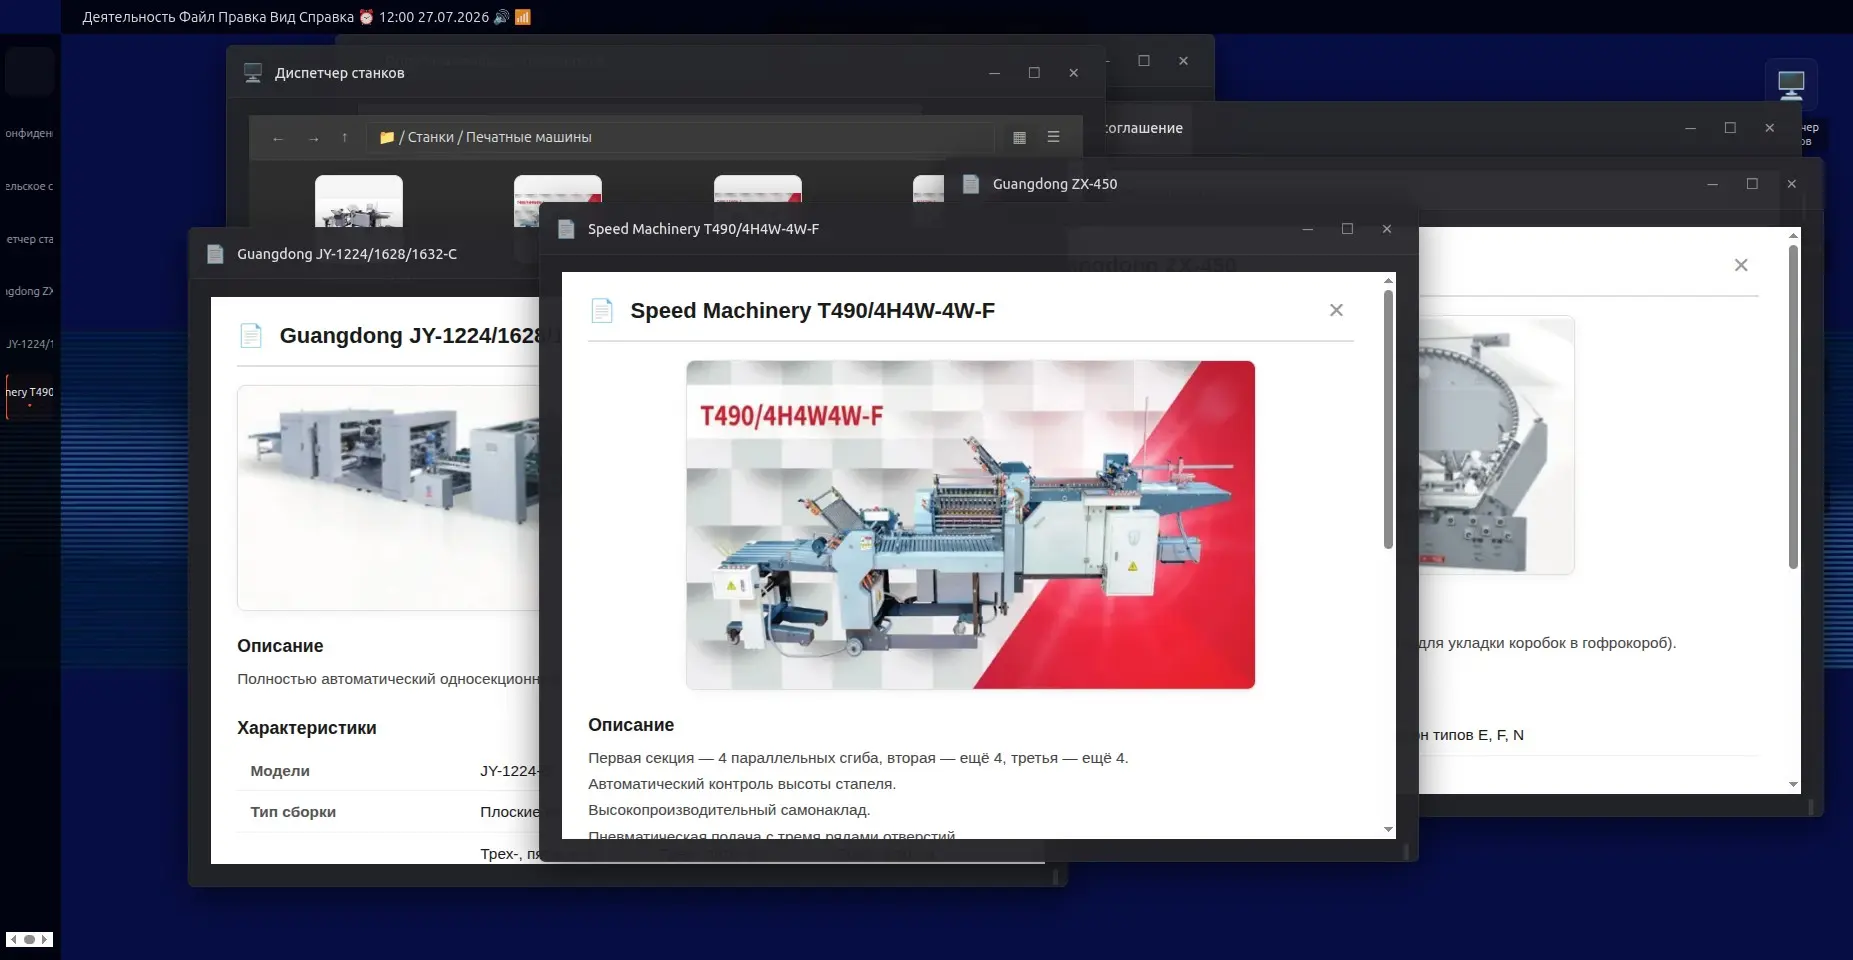
Task: Open the Деятельность activities menu
Action: coord(128,17)
